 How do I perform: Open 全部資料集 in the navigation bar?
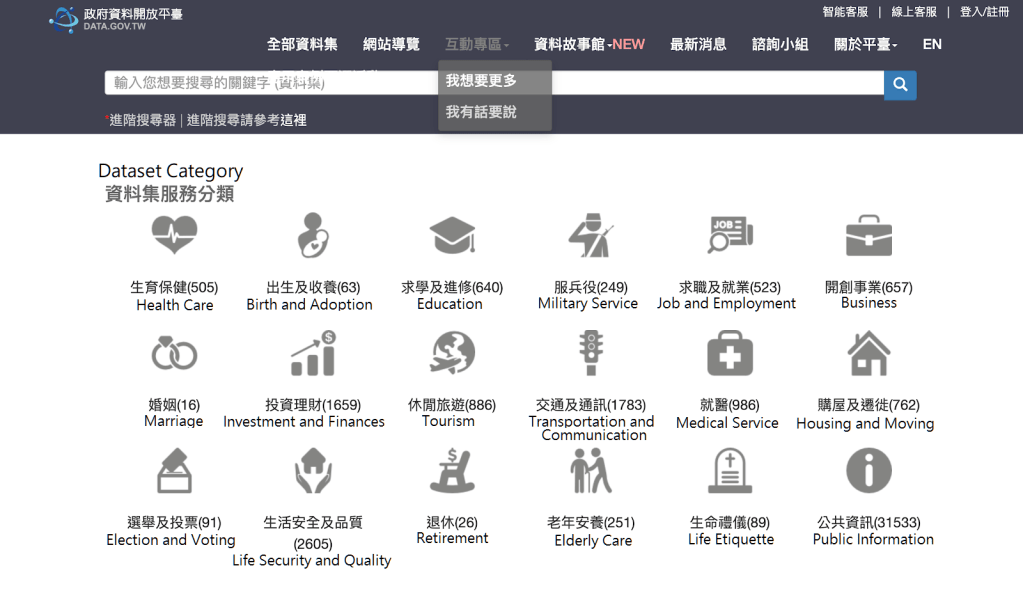point(302,45)
